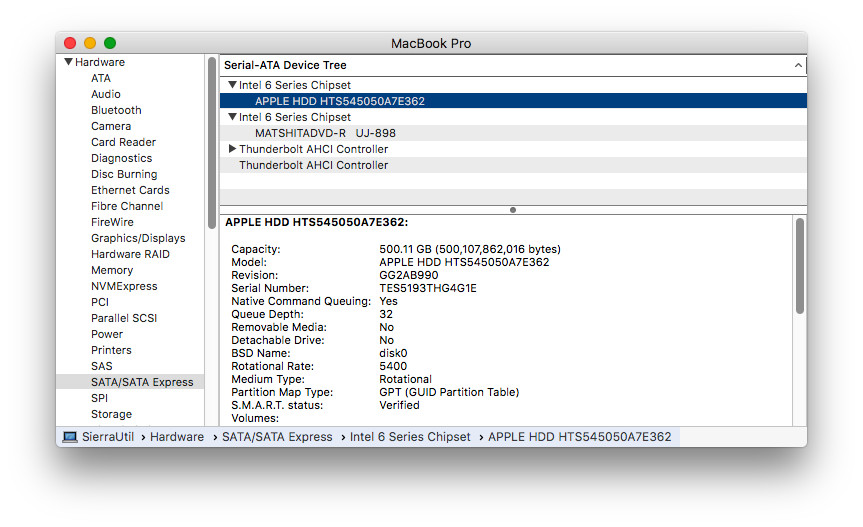Select Printers in the sidebar
The width and height of the screenshot is (863, 527).
coord(111,349)
